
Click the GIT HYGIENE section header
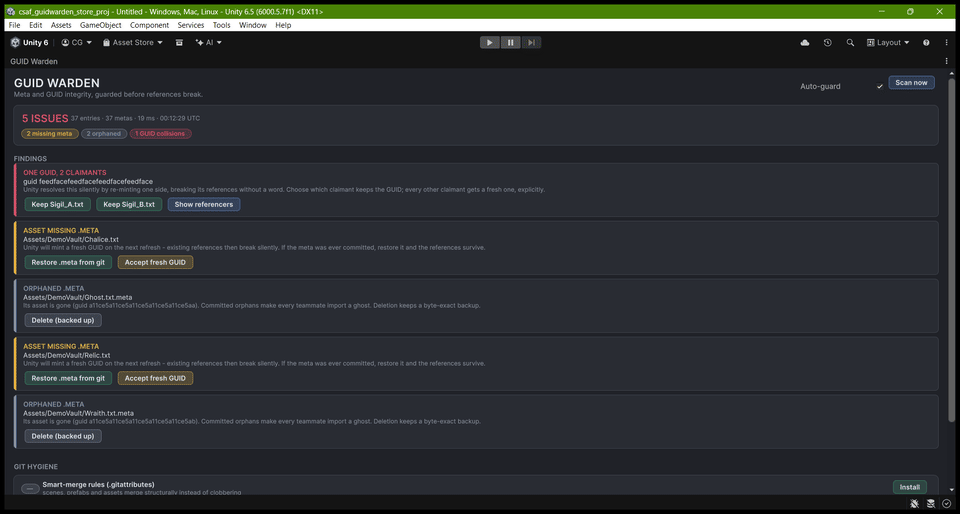pyautogui.click(x=36, y=466)
